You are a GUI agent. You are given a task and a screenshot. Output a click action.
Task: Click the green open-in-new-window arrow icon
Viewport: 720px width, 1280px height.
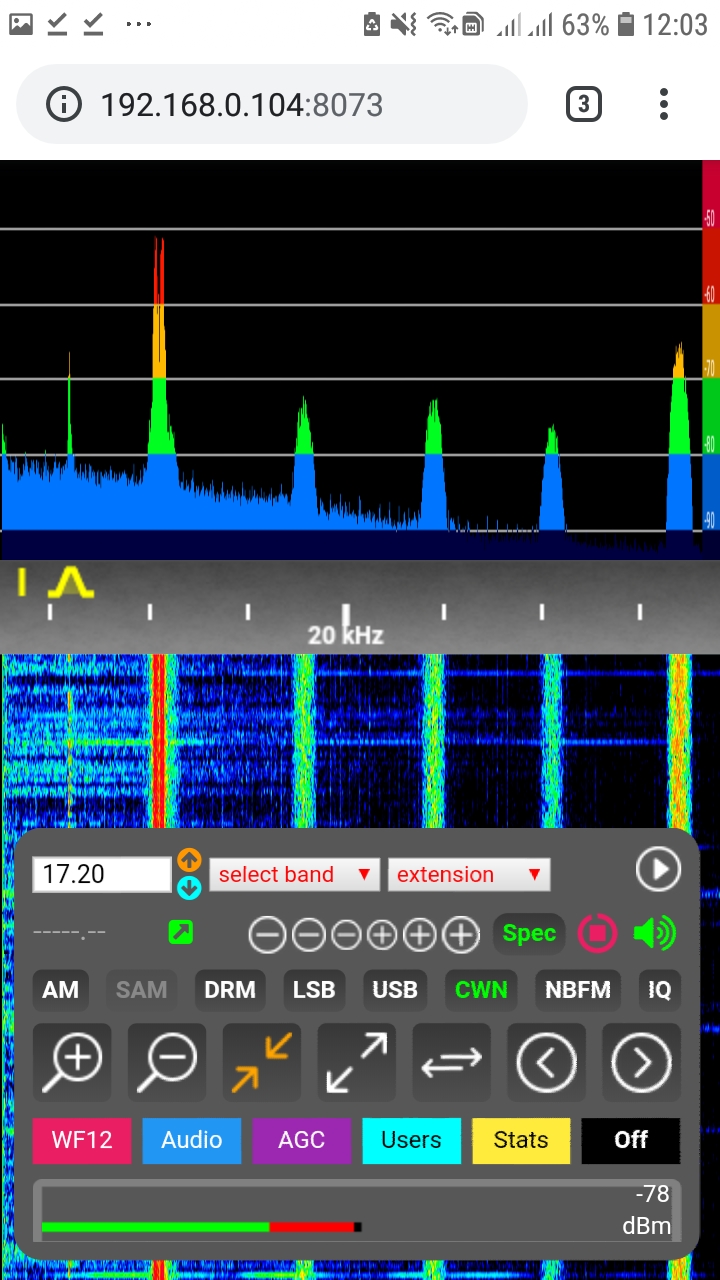[181, 933]
